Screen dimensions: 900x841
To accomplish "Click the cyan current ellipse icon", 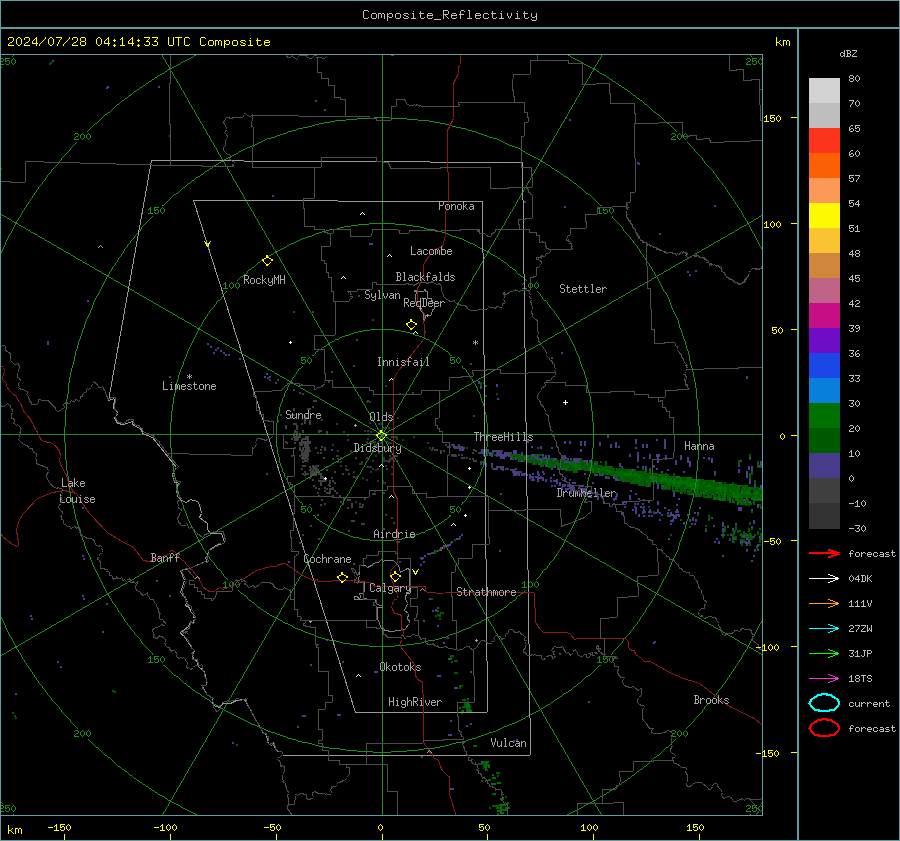I will 824,703.
